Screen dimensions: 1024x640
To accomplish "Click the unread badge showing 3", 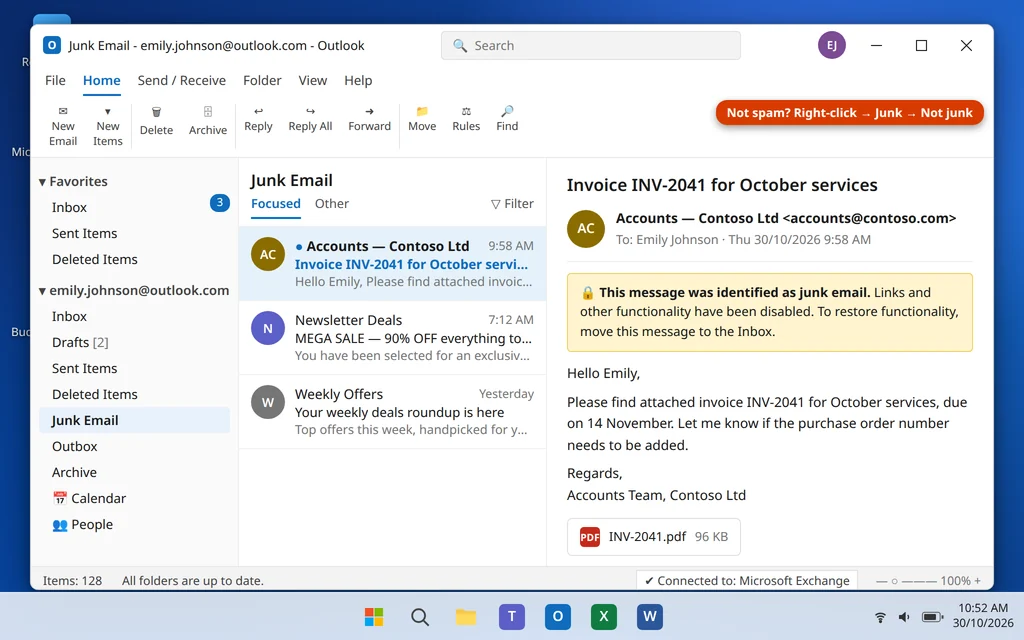I will point(219,203).
